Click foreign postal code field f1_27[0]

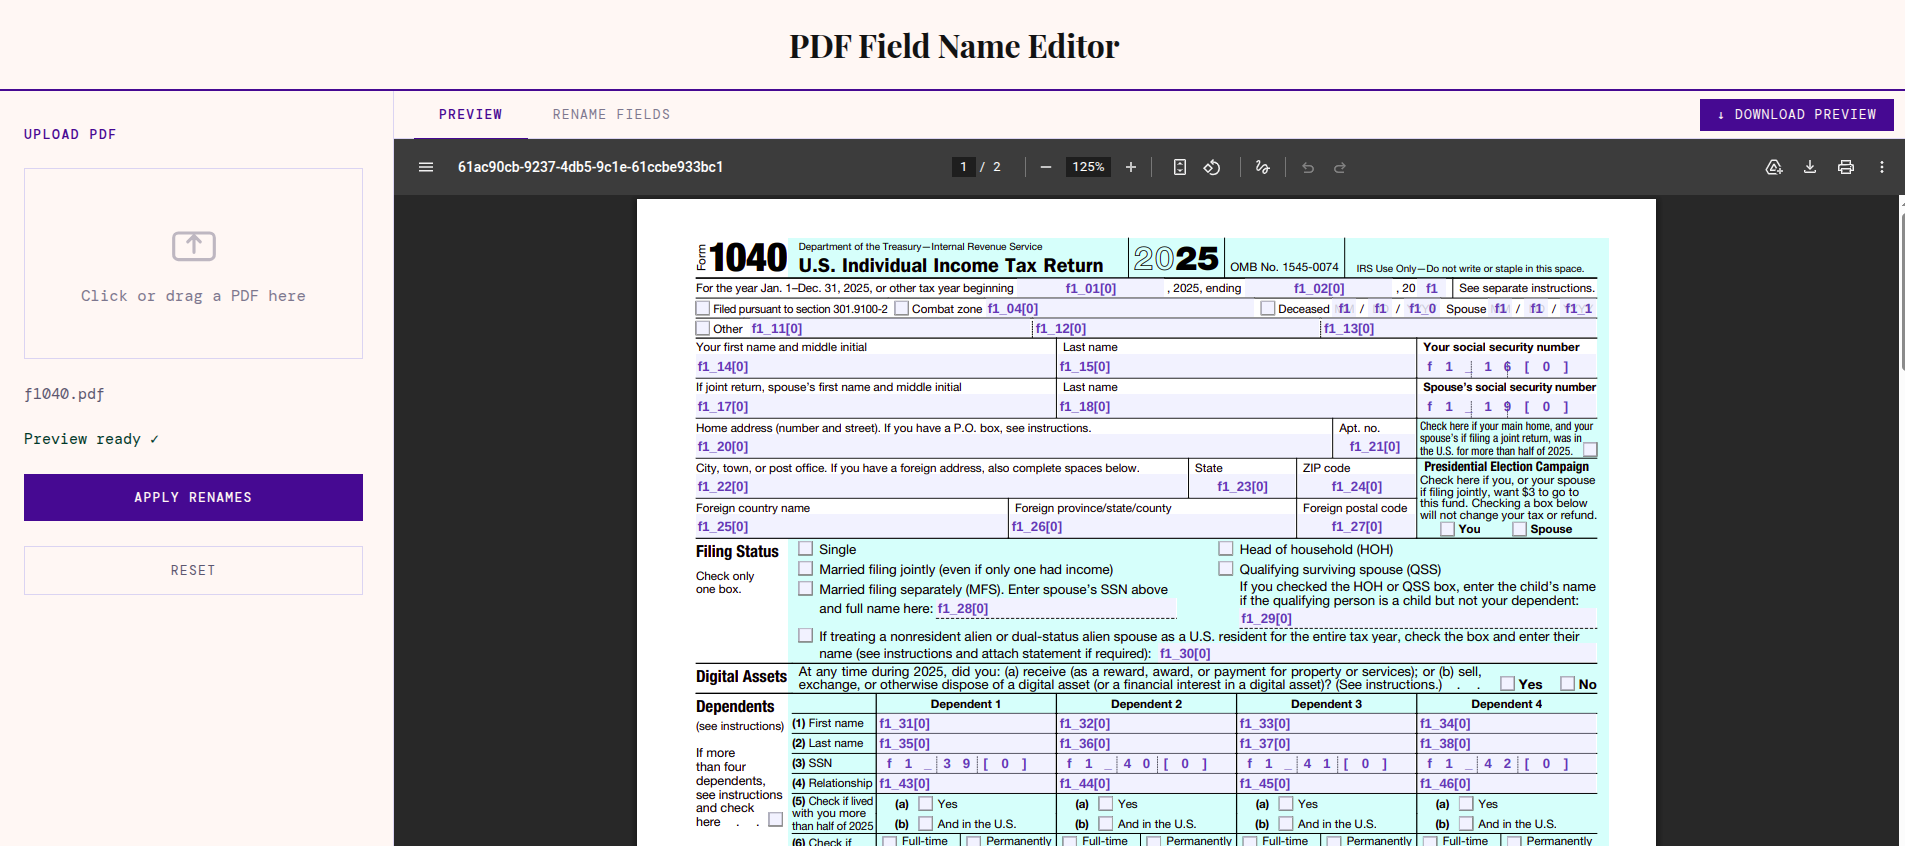(1357, 527)
